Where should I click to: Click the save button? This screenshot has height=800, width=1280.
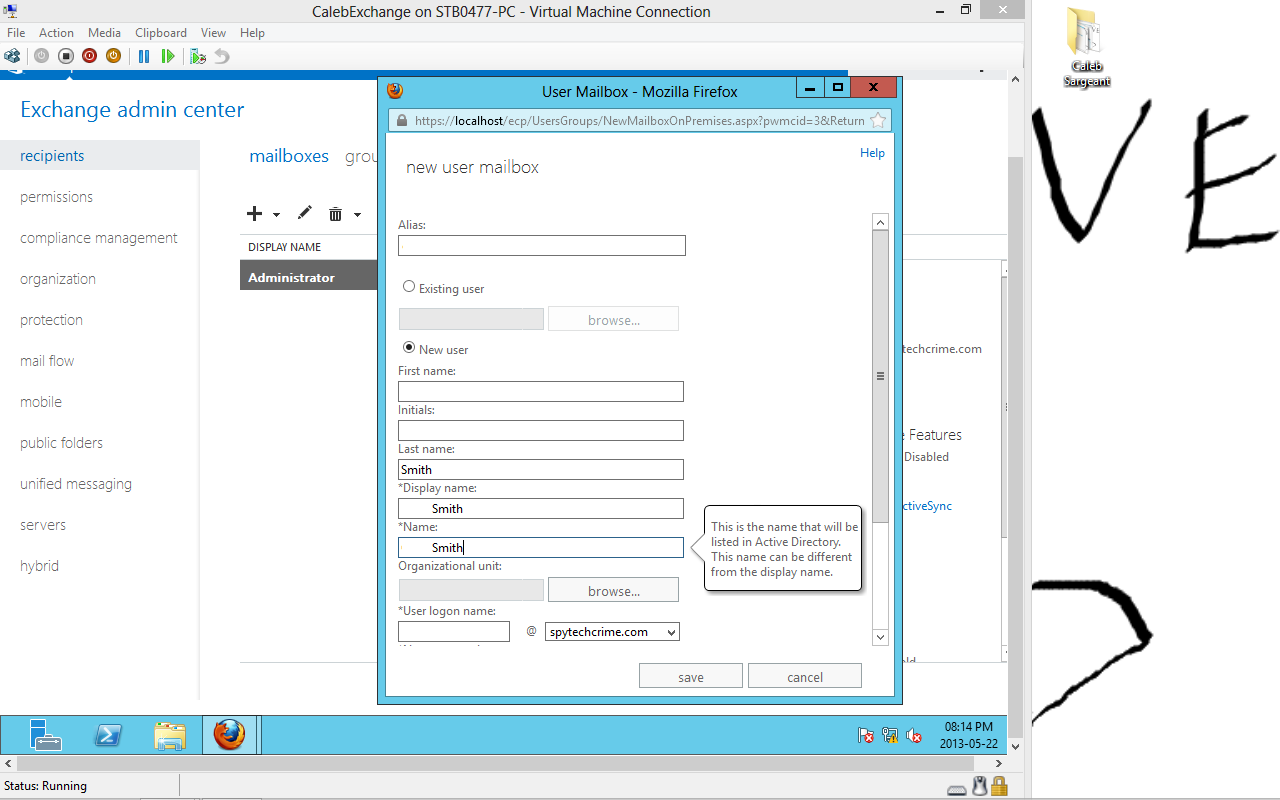click(x=691, y=676)
